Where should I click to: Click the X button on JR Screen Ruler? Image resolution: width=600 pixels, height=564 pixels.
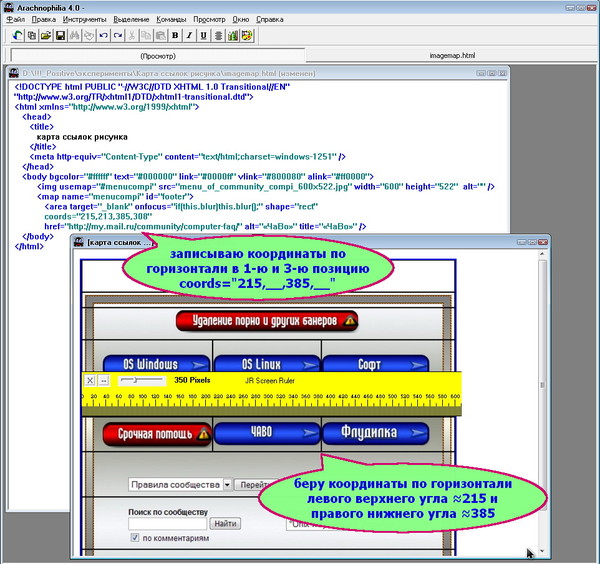click(90, 380)
